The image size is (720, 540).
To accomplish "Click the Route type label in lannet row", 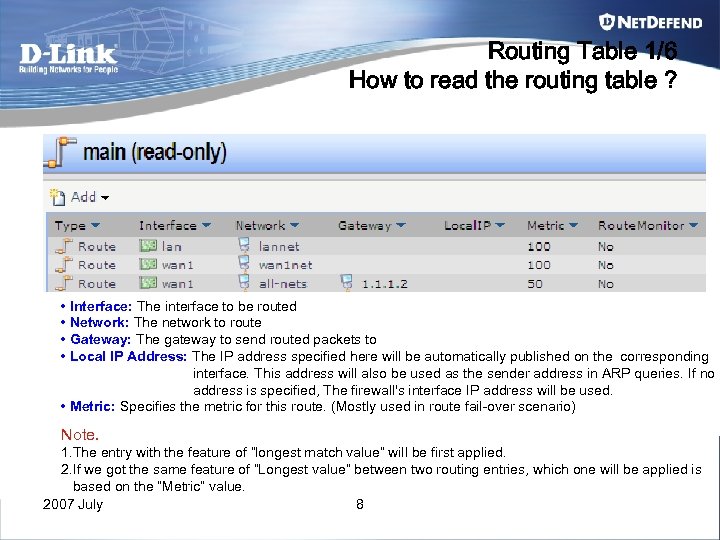I will (x=97, y=247).
